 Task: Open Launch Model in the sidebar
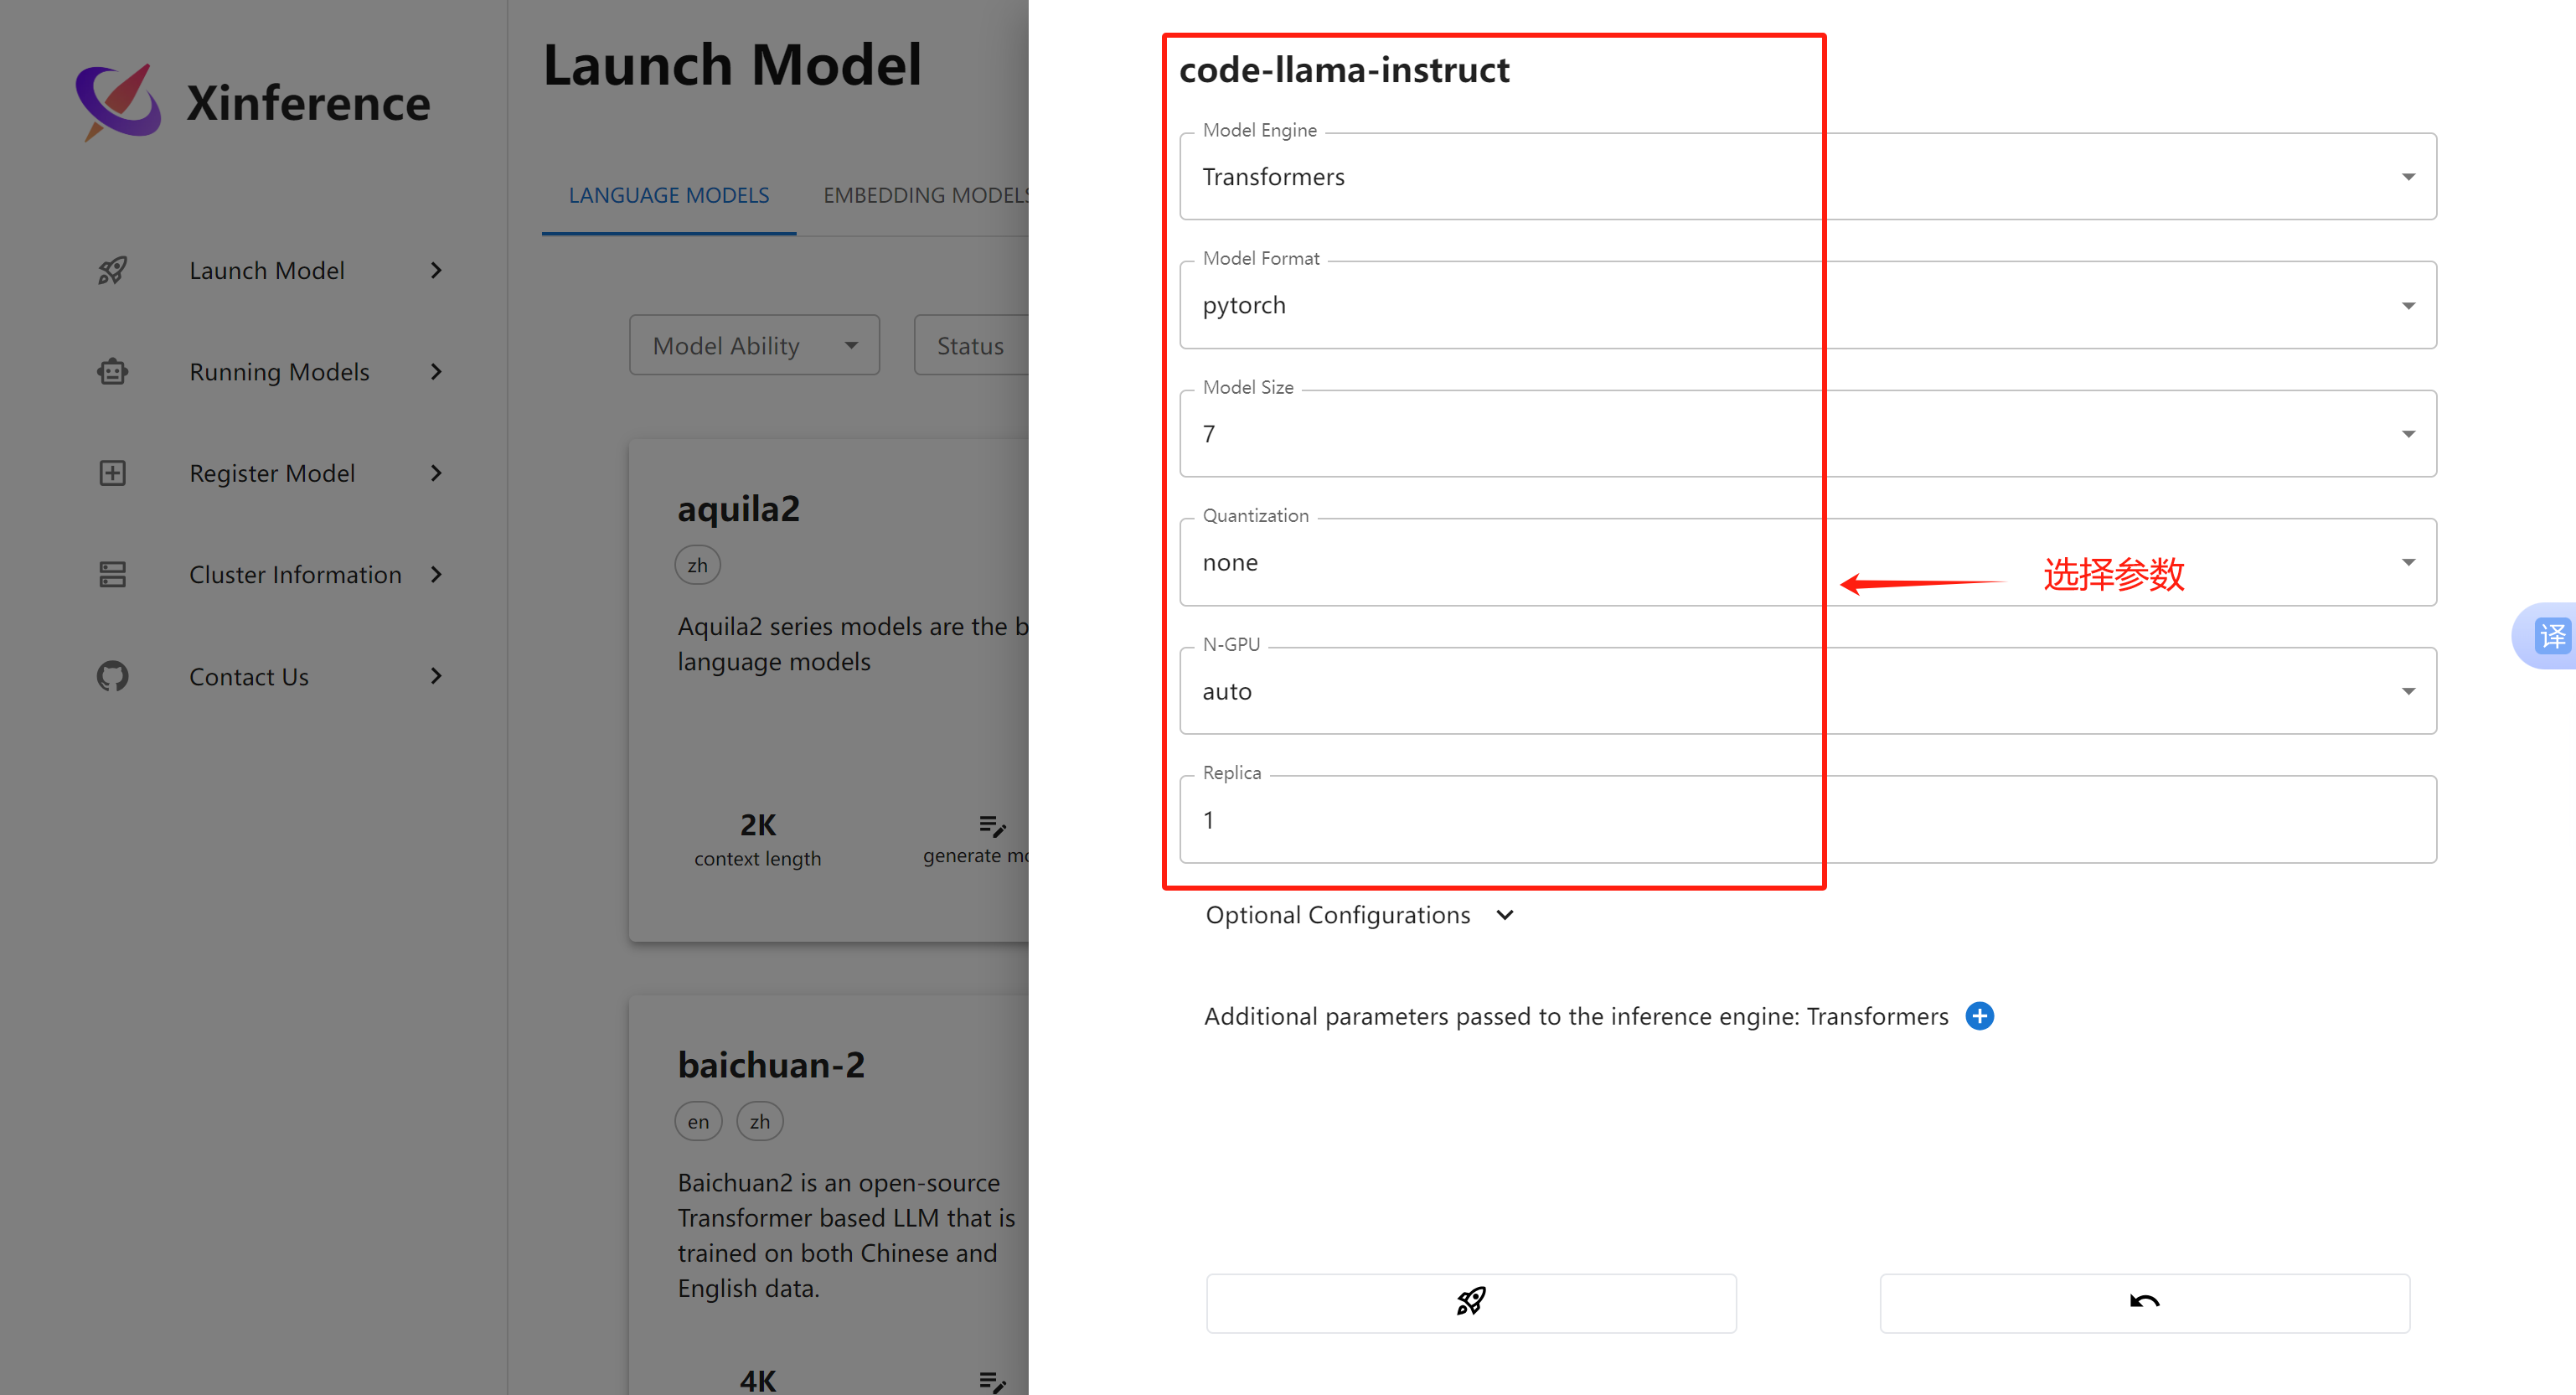point(269,270)
